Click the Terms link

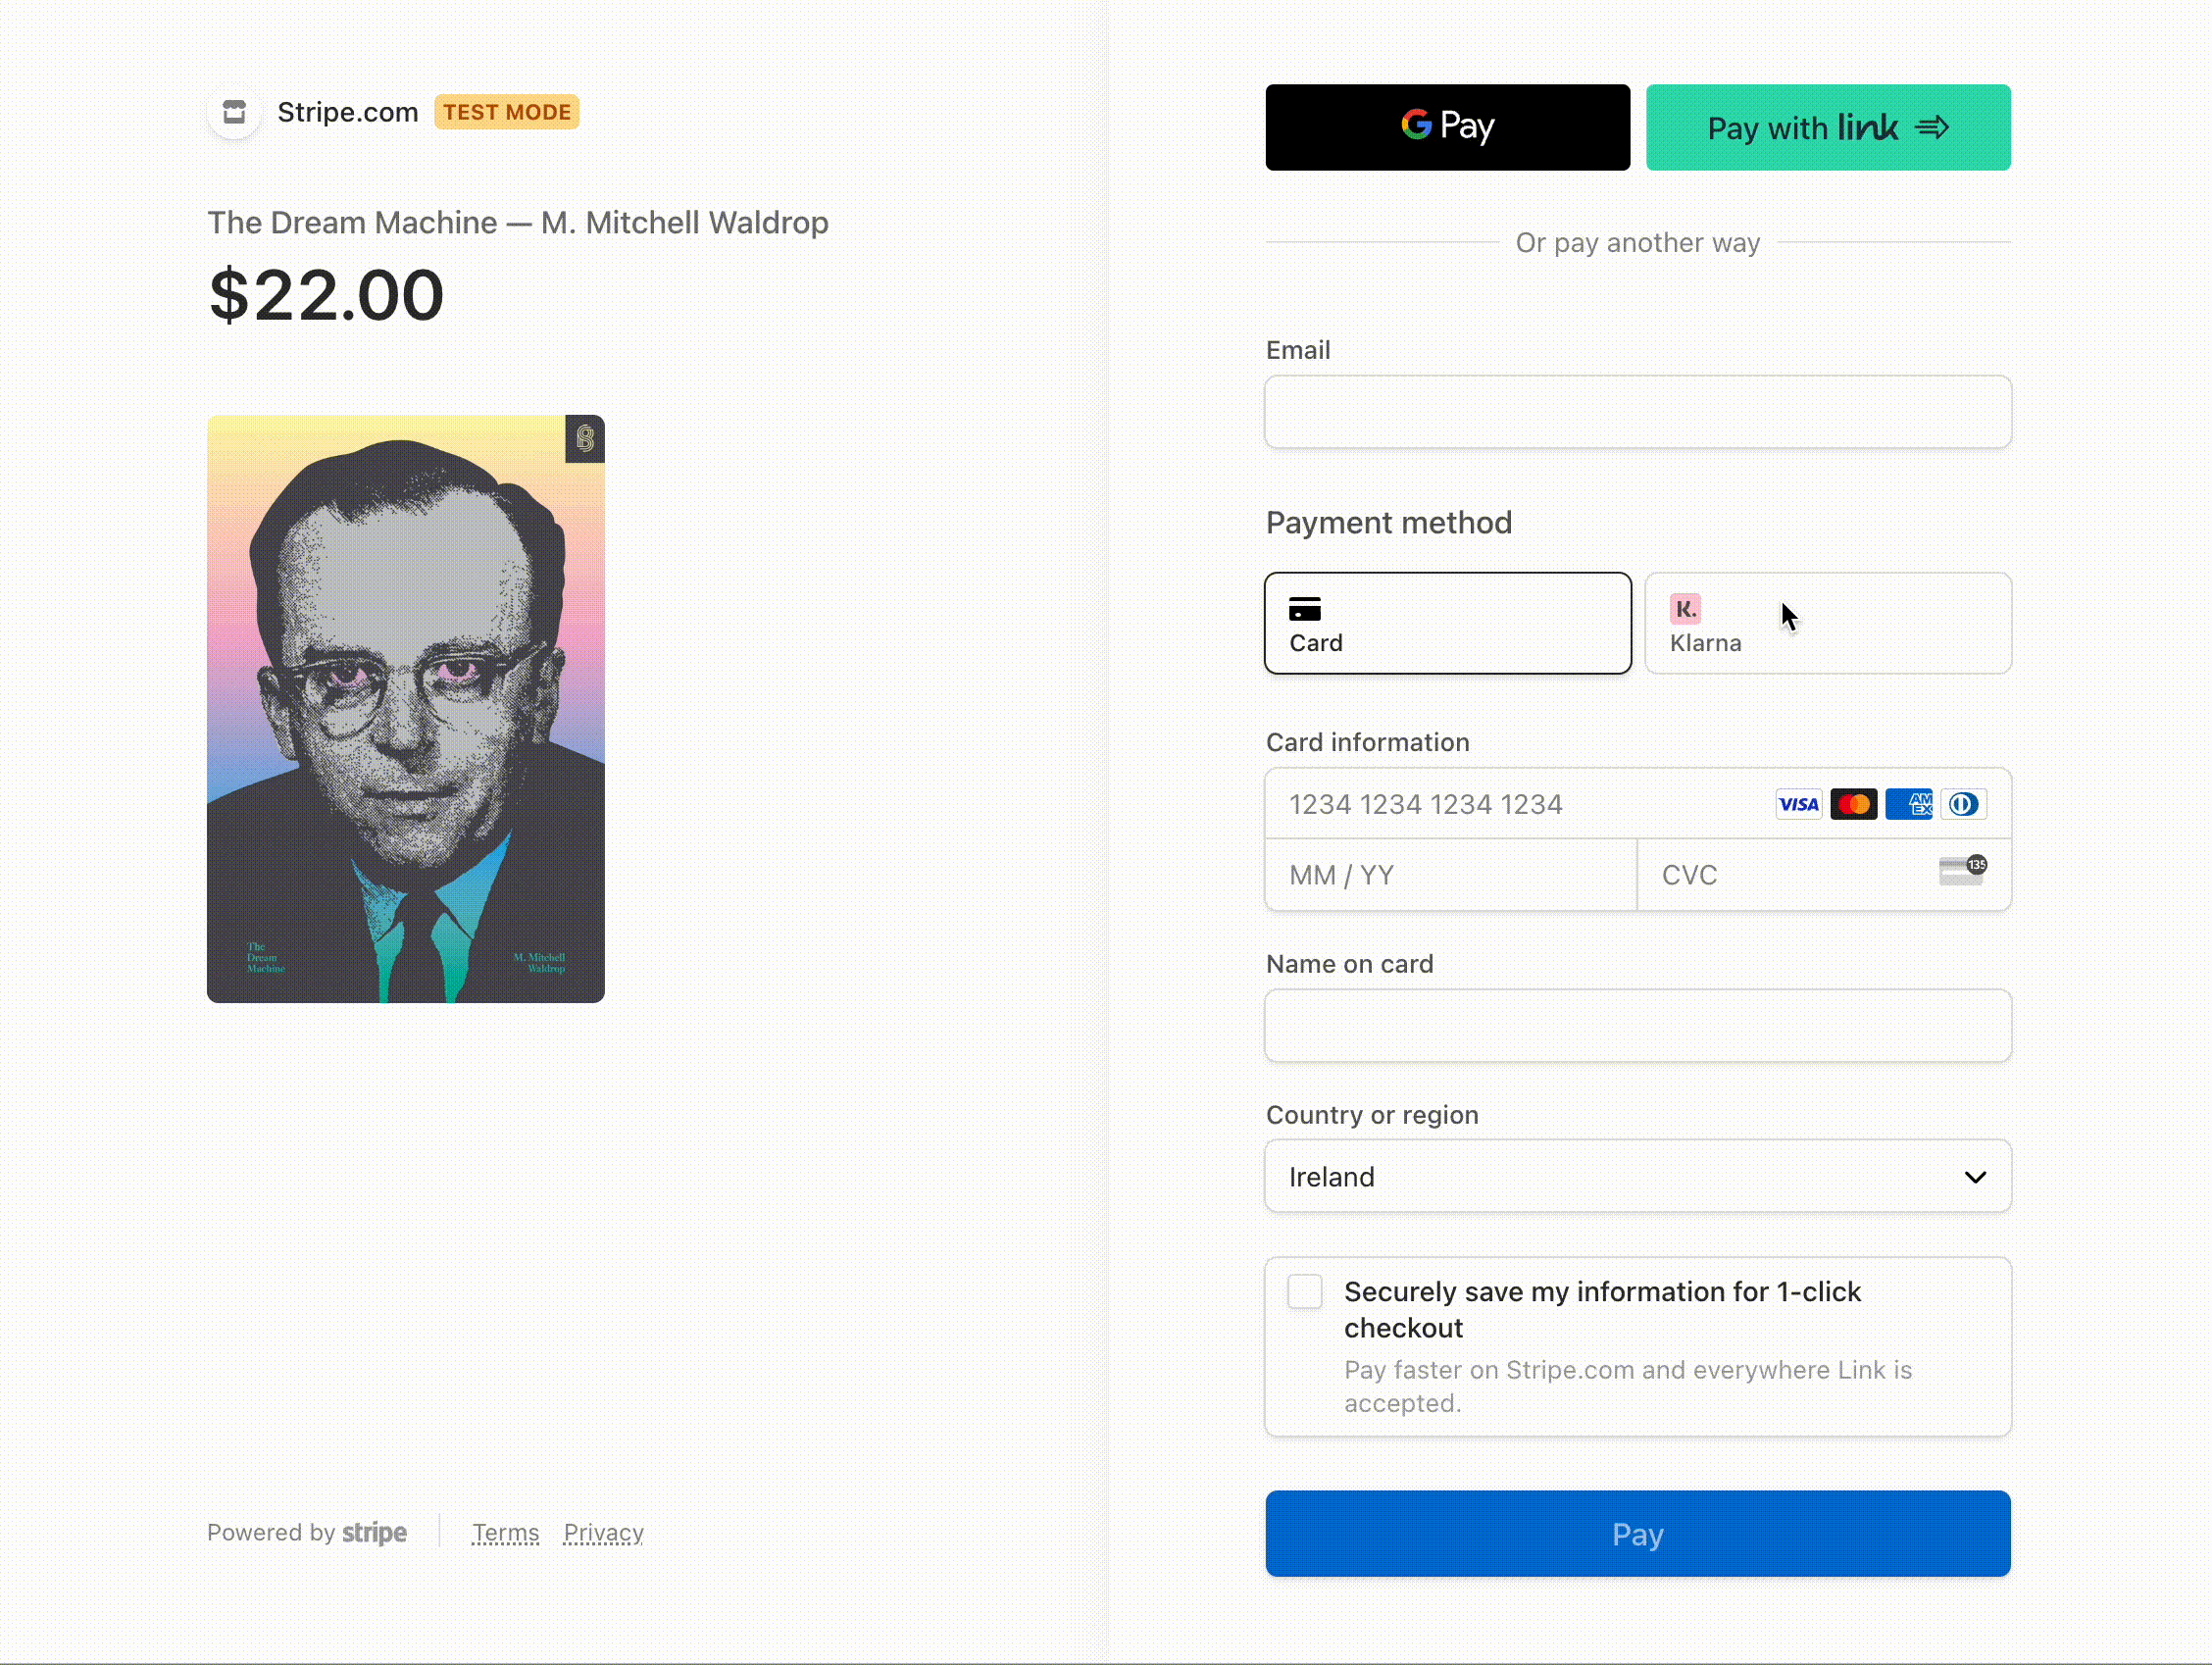[505, 1532]
